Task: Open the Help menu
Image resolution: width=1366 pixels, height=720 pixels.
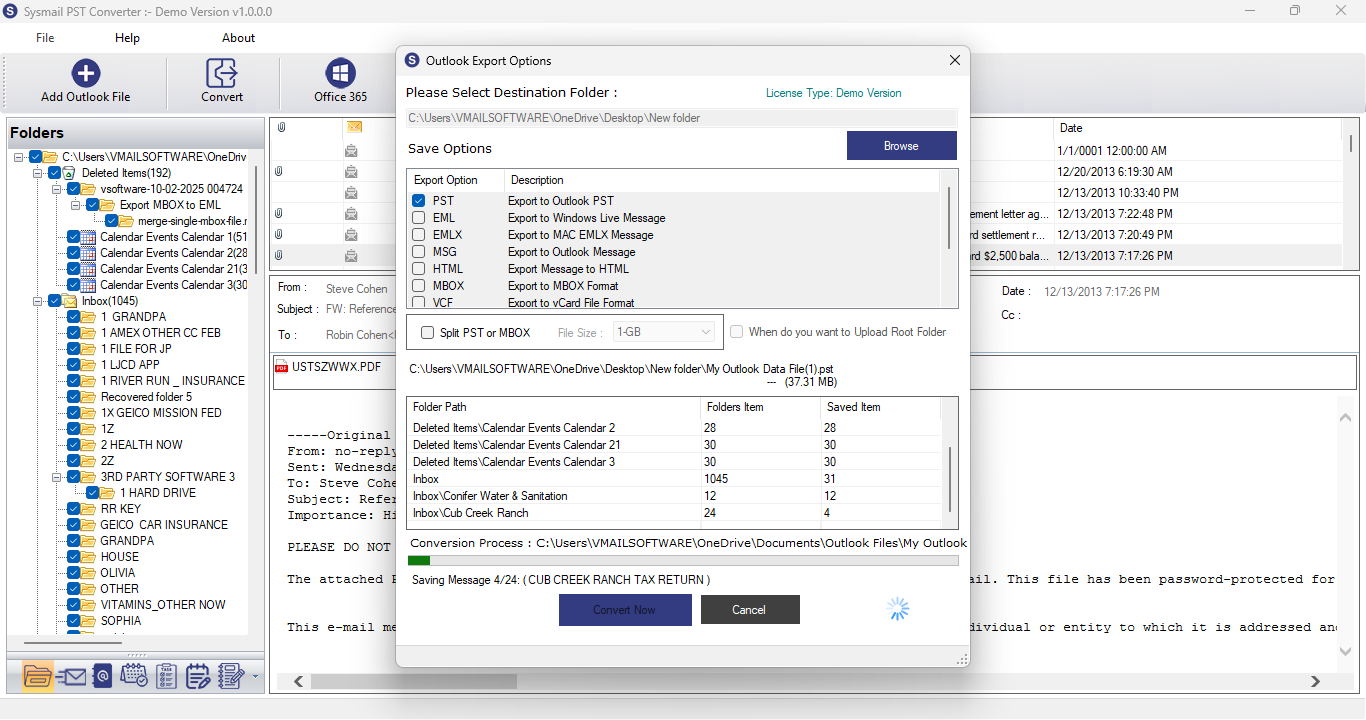Action: [x=127, y=38]
